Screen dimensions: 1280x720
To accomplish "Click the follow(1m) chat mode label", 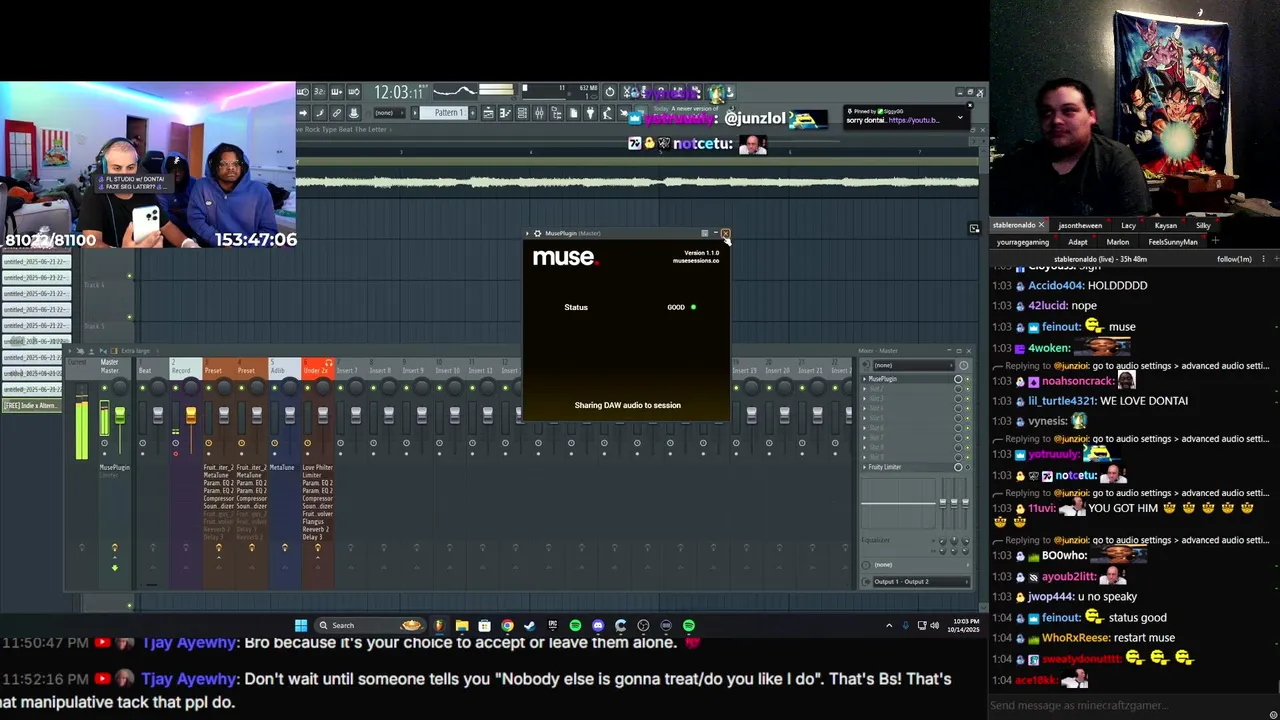I will 1234,259.
